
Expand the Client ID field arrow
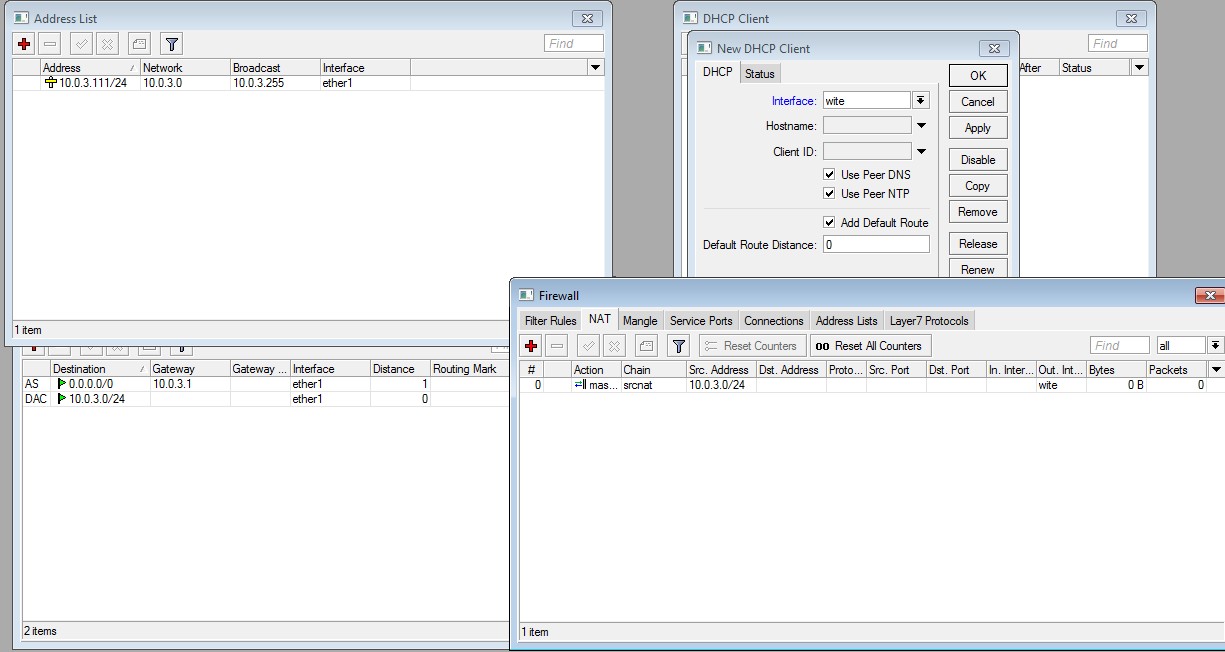[921, 152]
